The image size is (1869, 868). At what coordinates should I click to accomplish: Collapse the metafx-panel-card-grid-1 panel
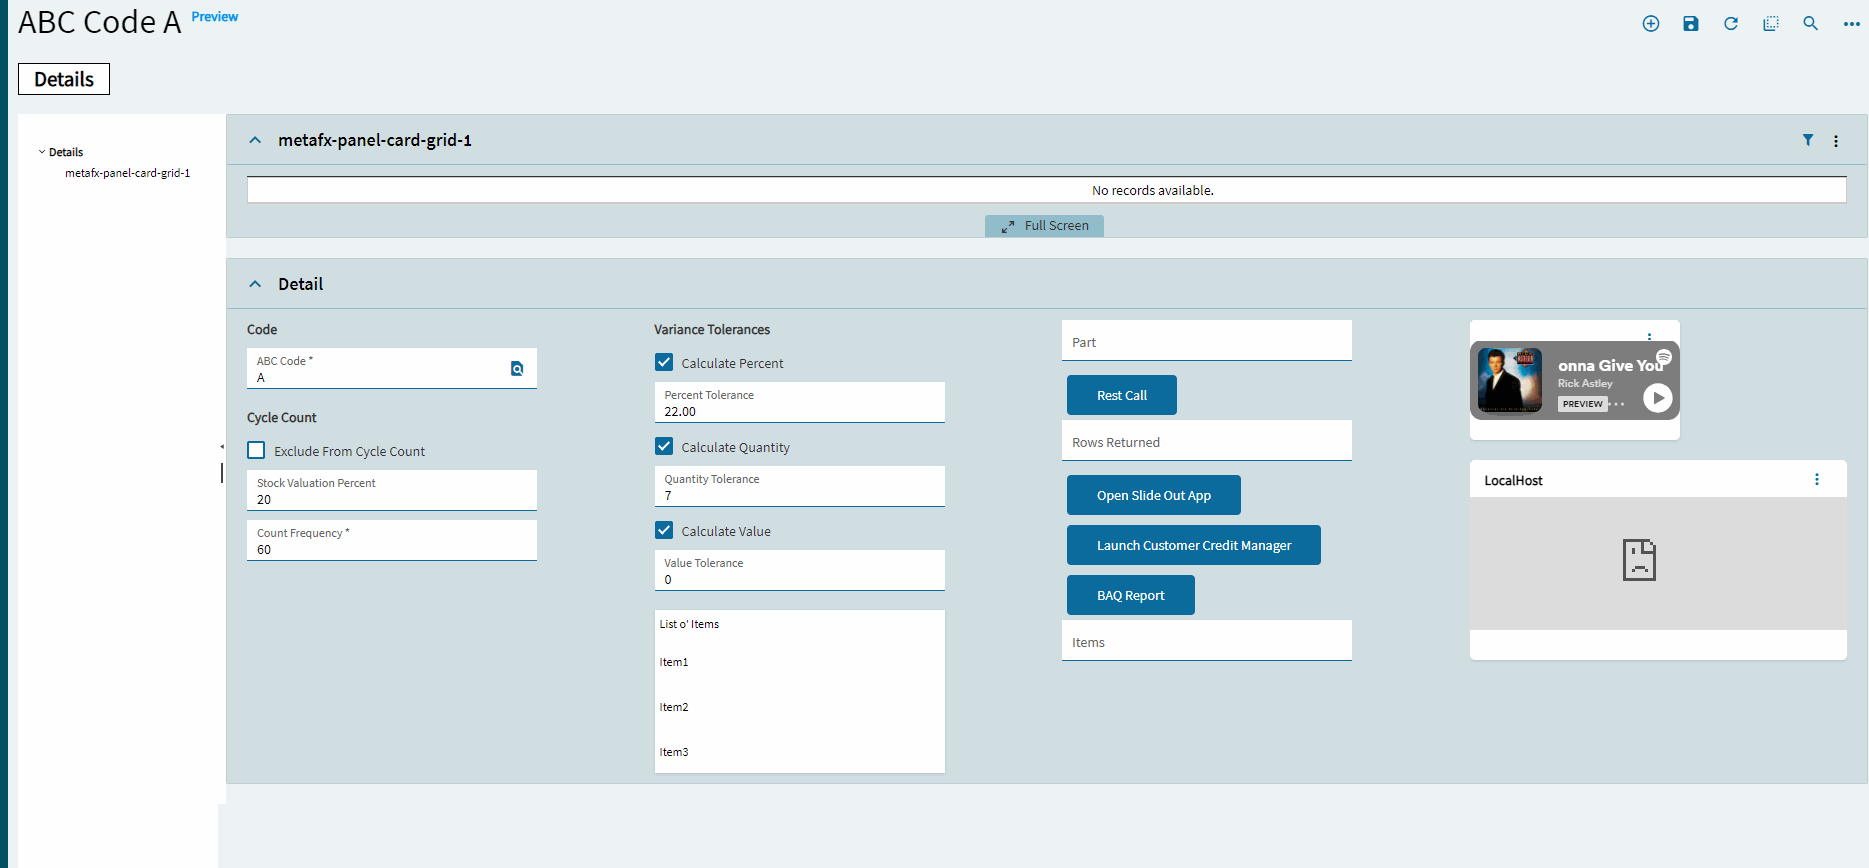coord(255,140)
